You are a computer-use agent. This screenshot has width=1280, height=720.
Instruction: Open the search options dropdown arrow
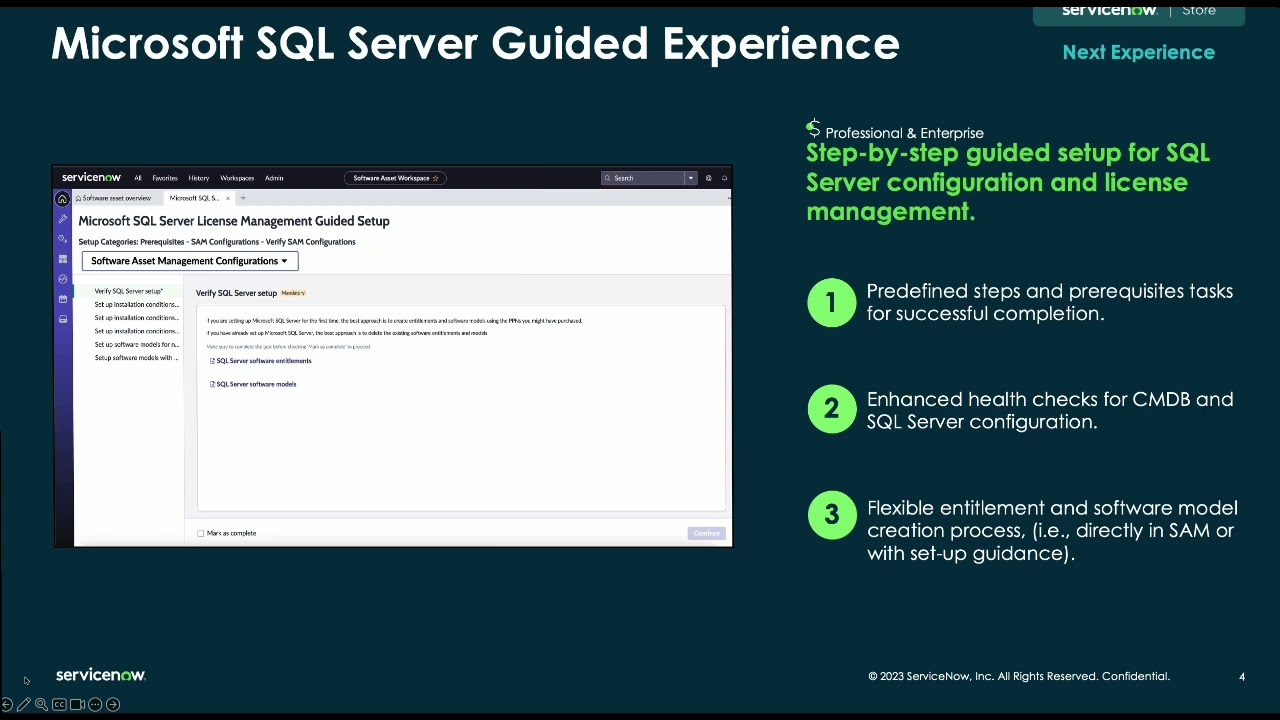pyautogui.click(x=690, y=178)
